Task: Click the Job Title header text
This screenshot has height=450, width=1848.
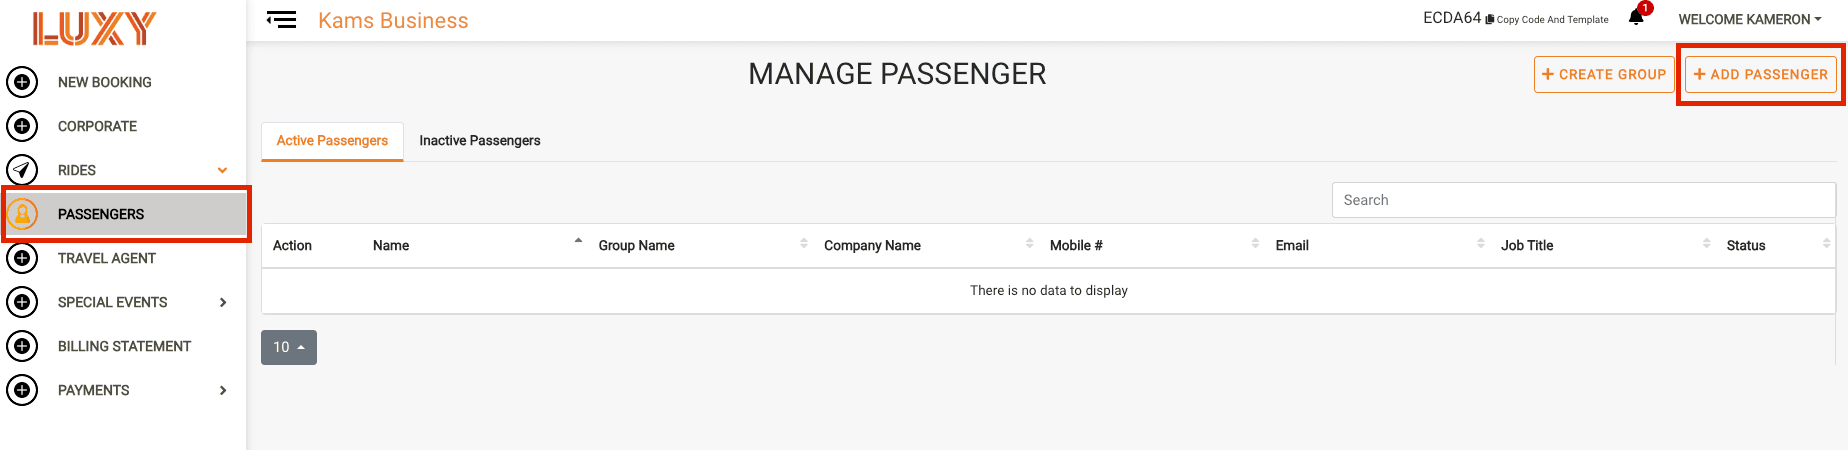Action: [x=1527, y=246]
